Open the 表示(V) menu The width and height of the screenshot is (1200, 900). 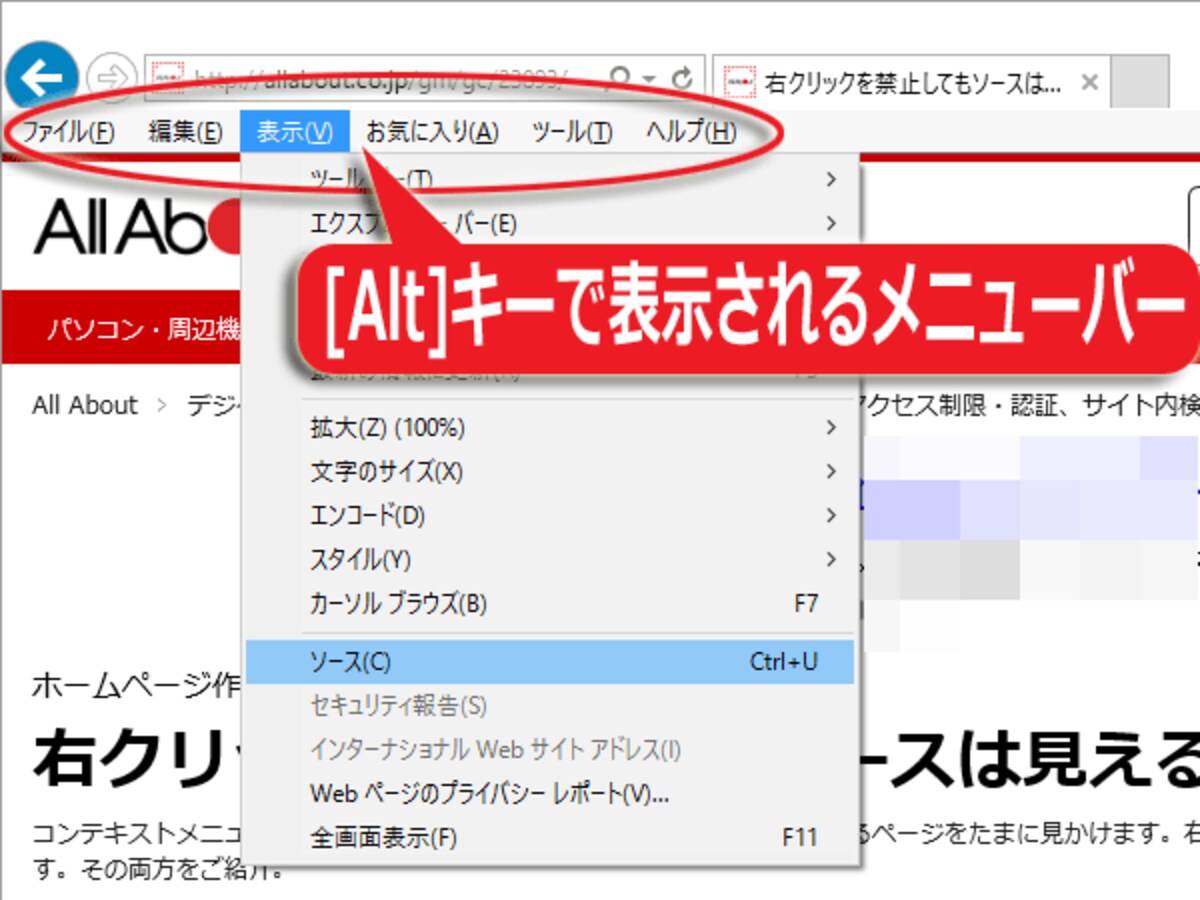coord(294,132)
